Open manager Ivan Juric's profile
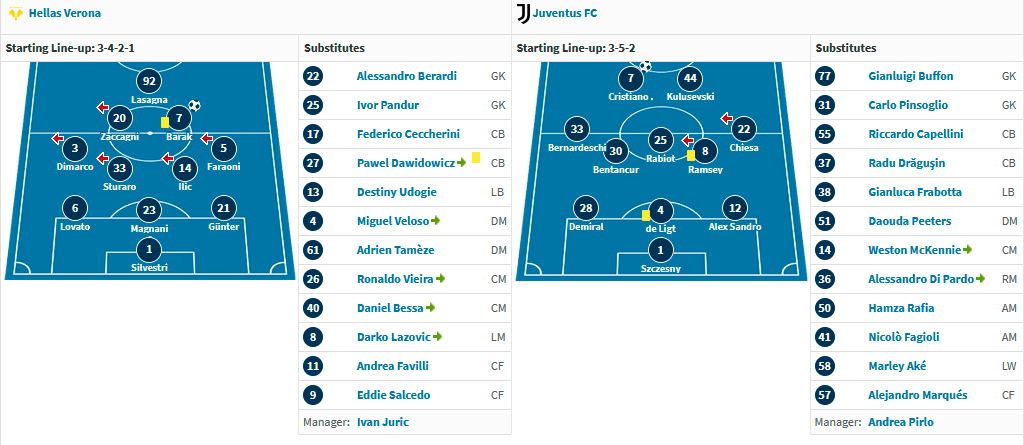 383,421
